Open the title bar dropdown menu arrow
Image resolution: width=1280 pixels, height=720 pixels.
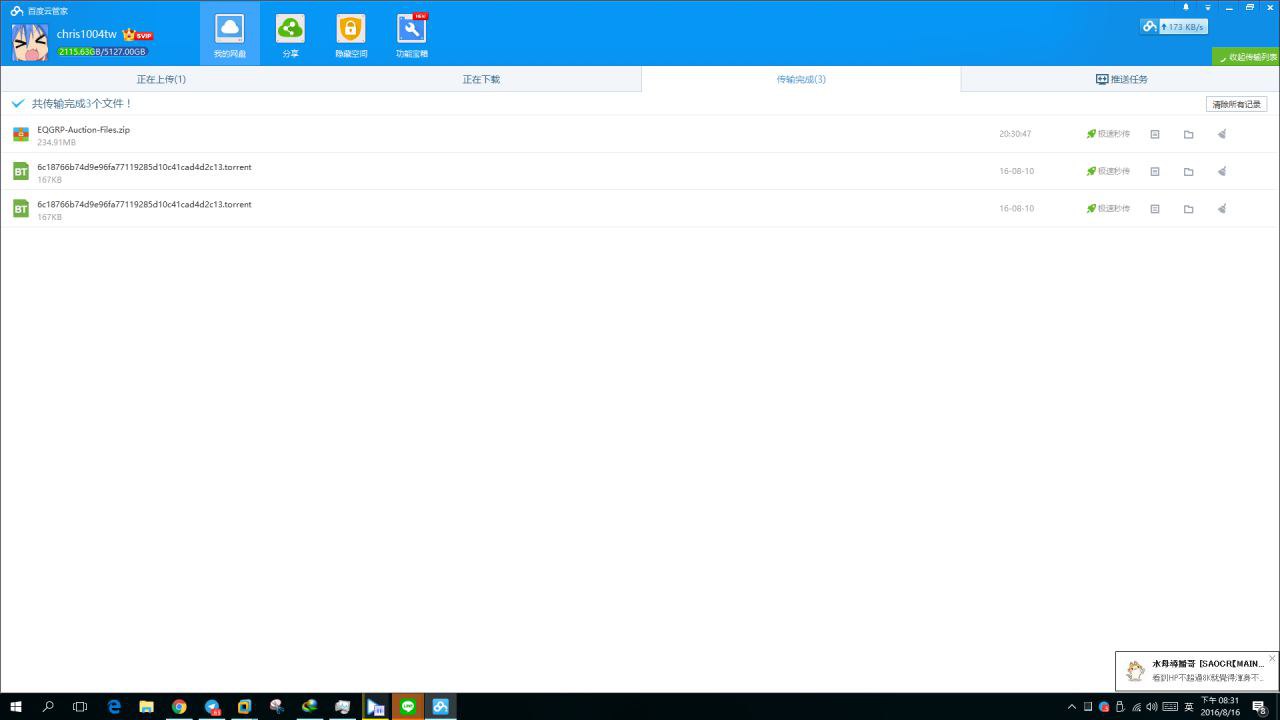pos(1207,8)
